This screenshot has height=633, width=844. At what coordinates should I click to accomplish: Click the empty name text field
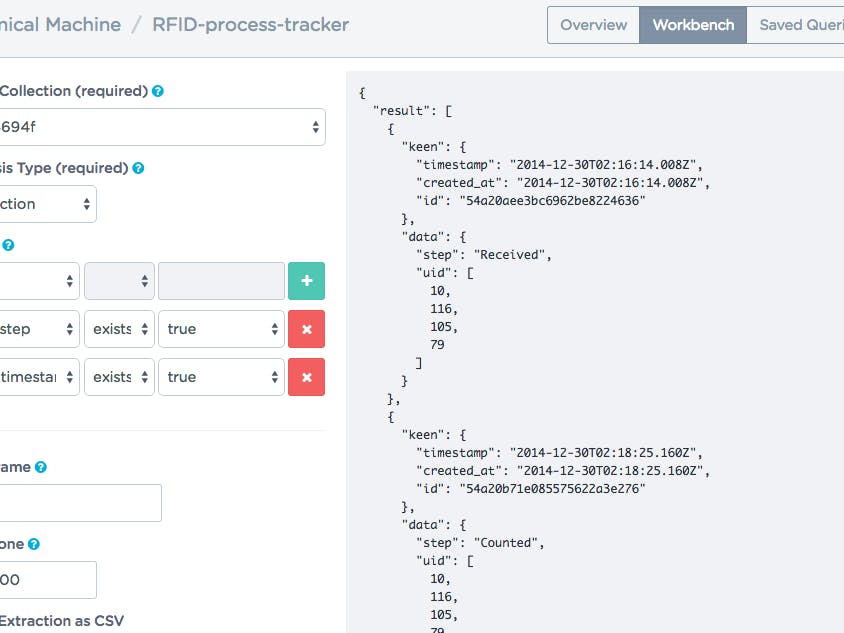(81, 503)
